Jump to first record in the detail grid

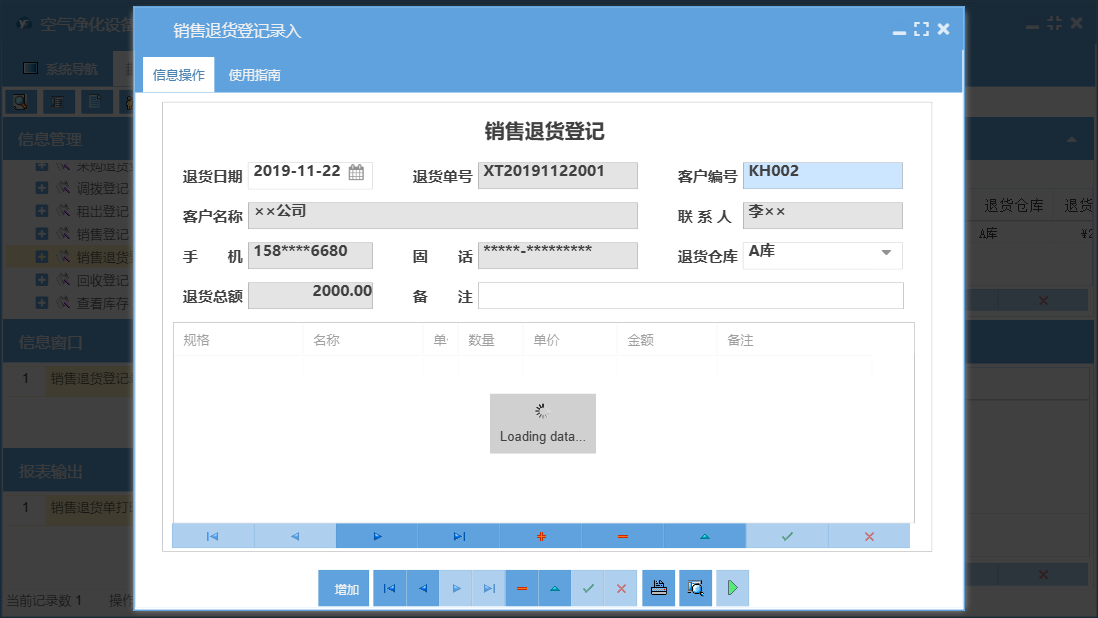pos(212,536)
